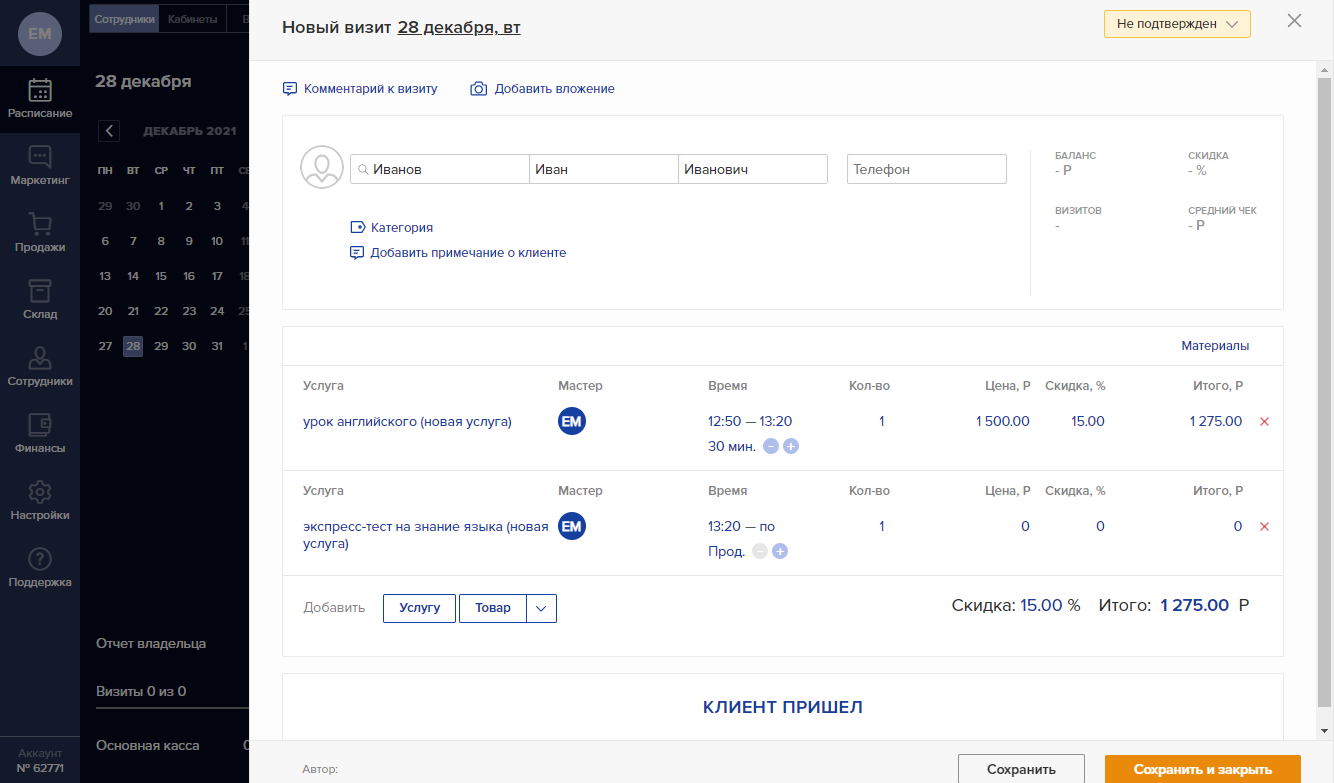Image resolution: width=1334 pixels, height=783 pixels.
Task: Increase duration of урок английского
Action: tap(791, 447)
